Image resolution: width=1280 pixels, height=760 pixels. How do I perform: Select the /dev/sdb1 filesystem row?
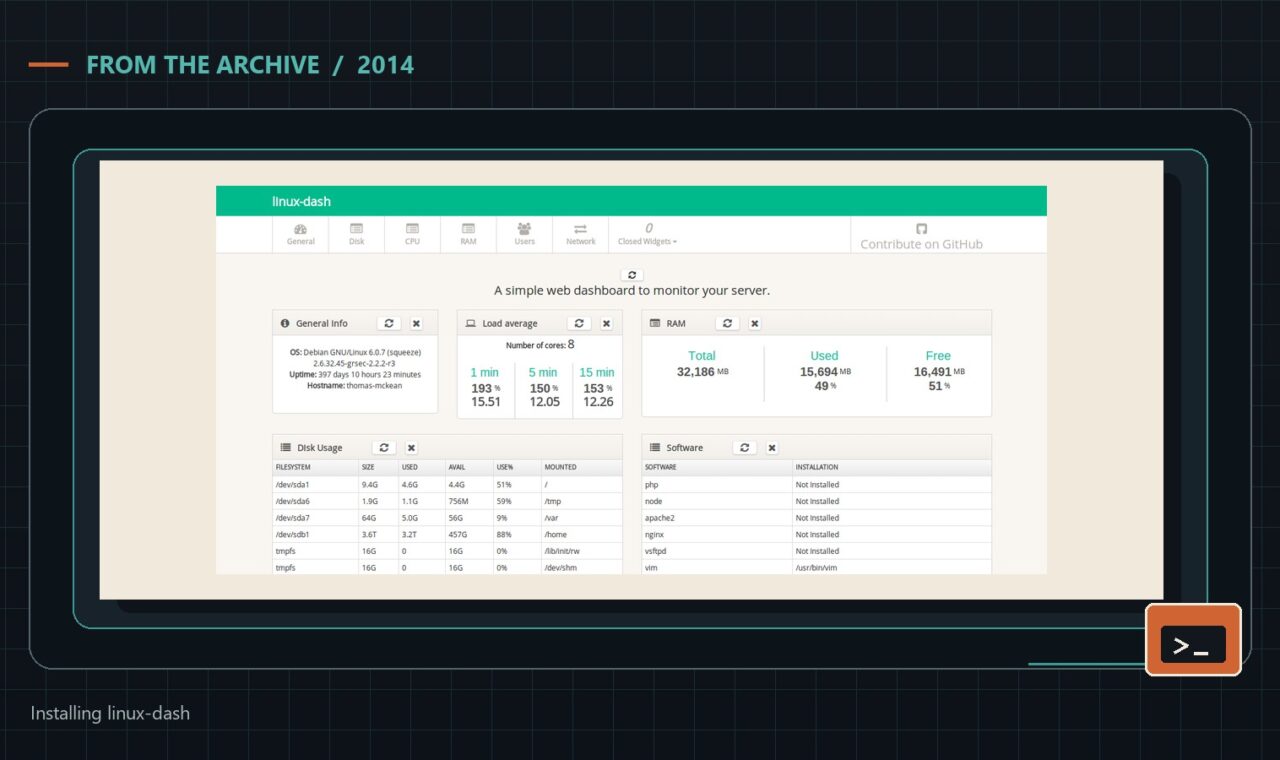(x=447, y=534)
